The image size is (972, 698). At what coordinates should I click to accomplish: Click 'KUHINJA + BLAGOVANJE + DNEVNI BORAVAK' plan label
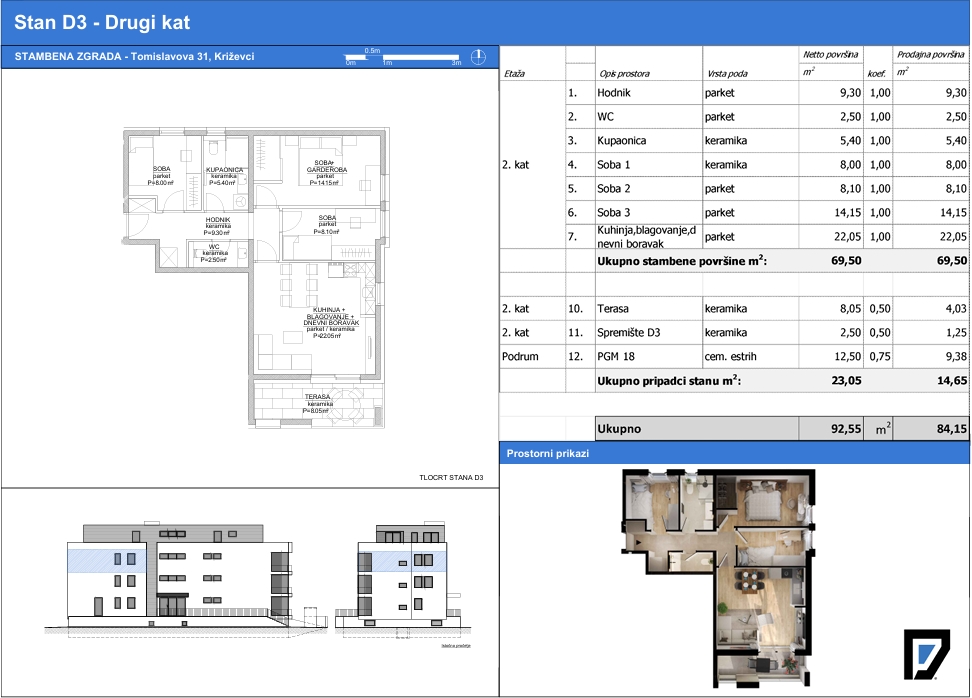pyautogui.click(x=331, y=316)
